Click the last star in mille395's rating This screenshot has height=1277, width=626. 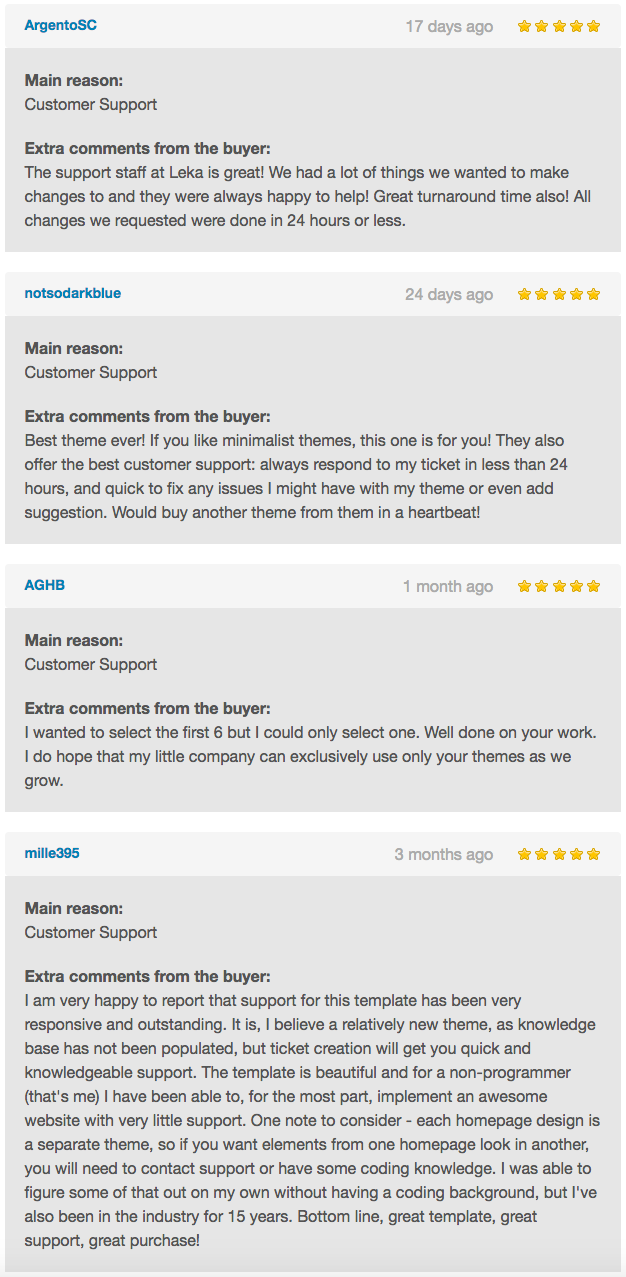tap(593, 854)
